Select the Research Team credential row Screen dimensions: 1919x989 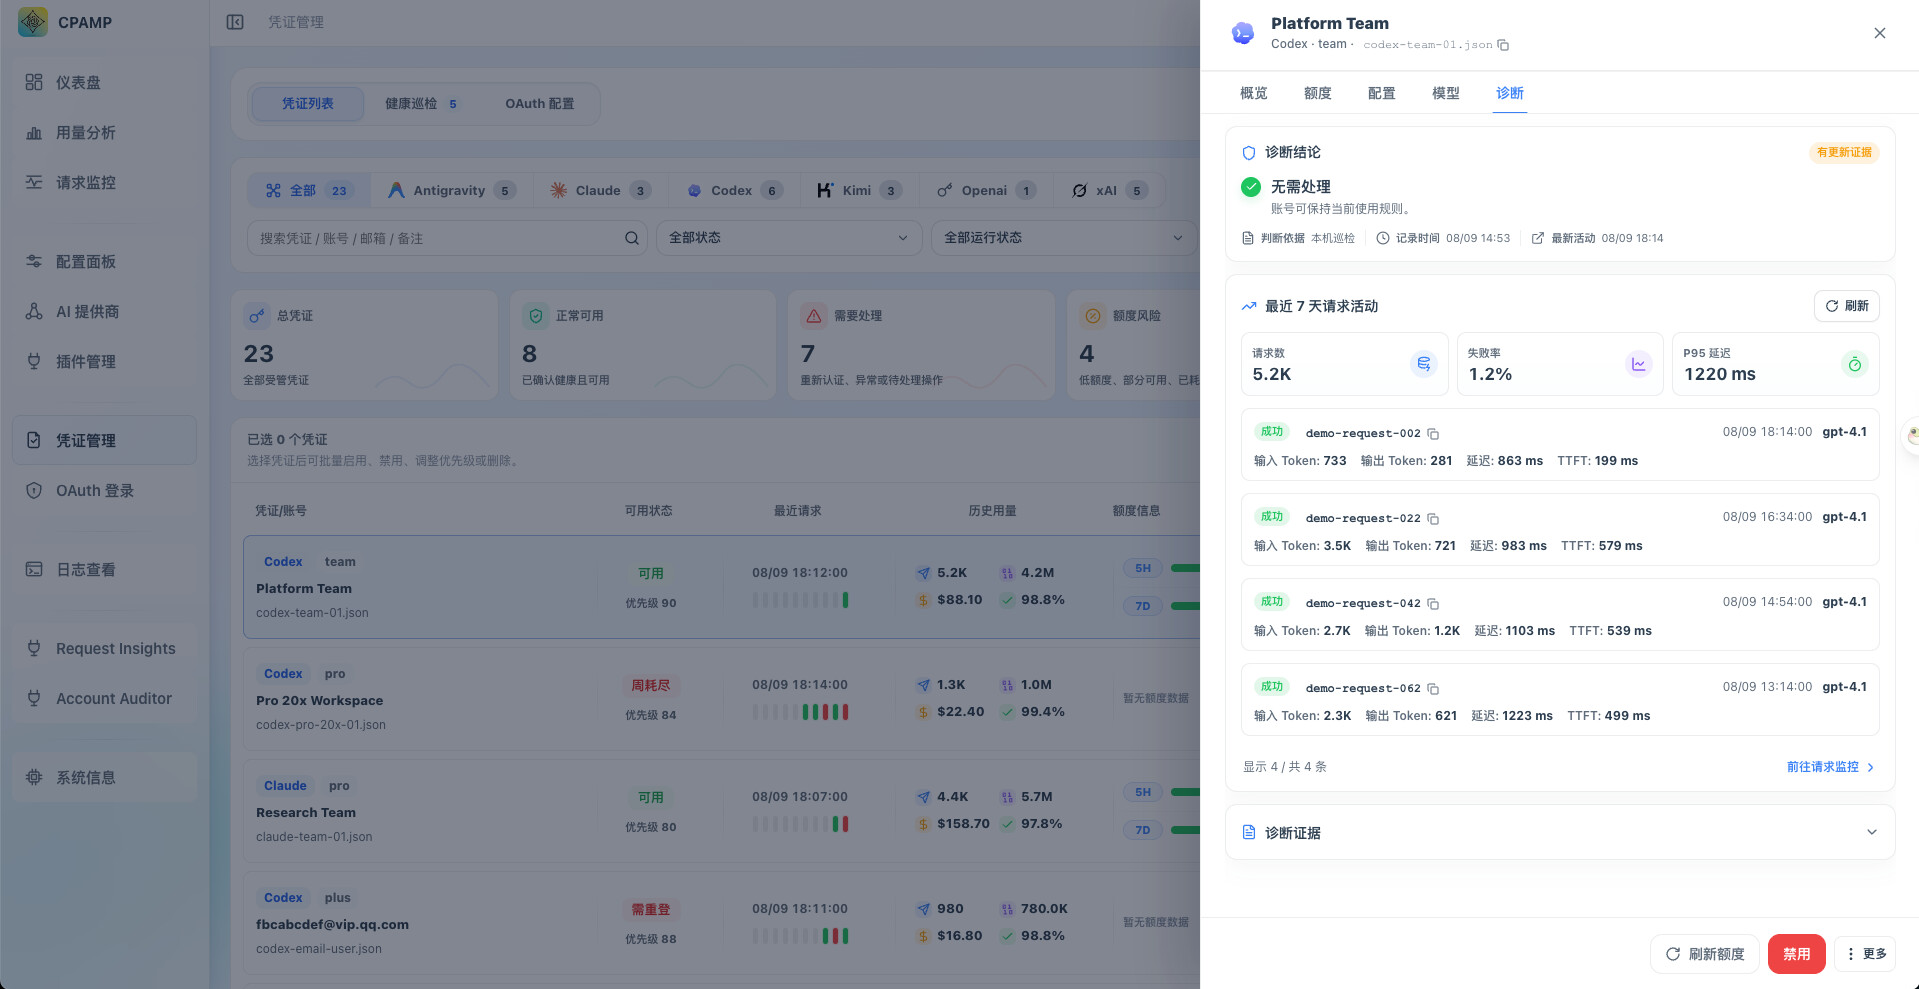[720, 811]
